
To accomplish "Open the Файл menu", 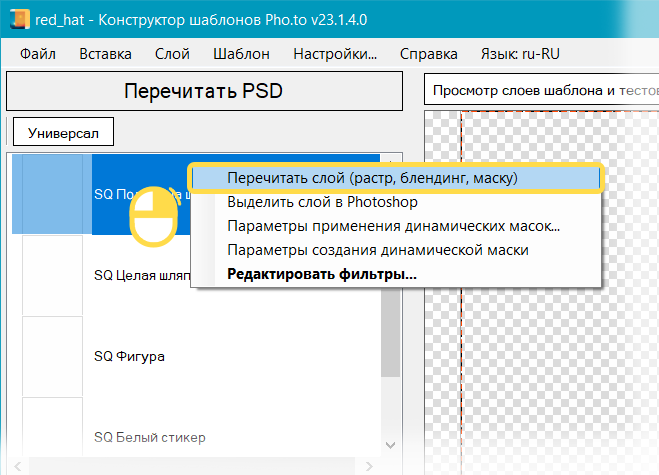I will tap(37, 54).
